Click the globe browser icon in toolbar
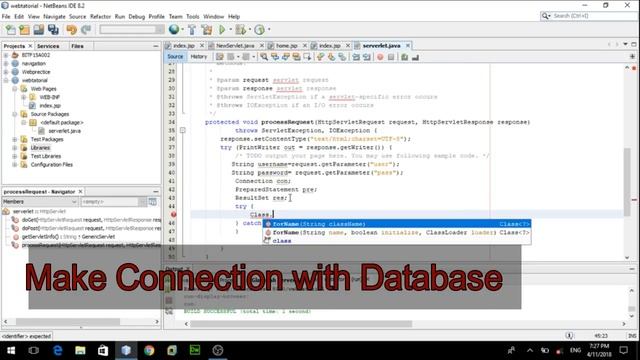640x360 pixels. coord(174,29)
